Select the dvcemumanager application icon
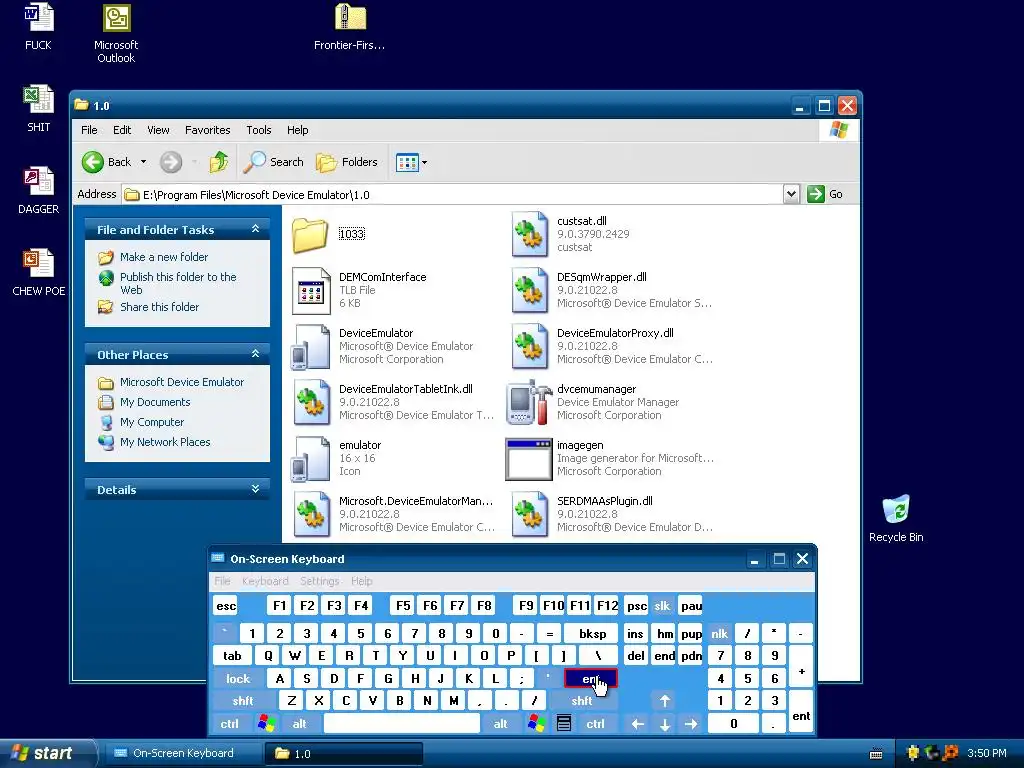Screen dimensions: 1024x768 coord(530,402)
